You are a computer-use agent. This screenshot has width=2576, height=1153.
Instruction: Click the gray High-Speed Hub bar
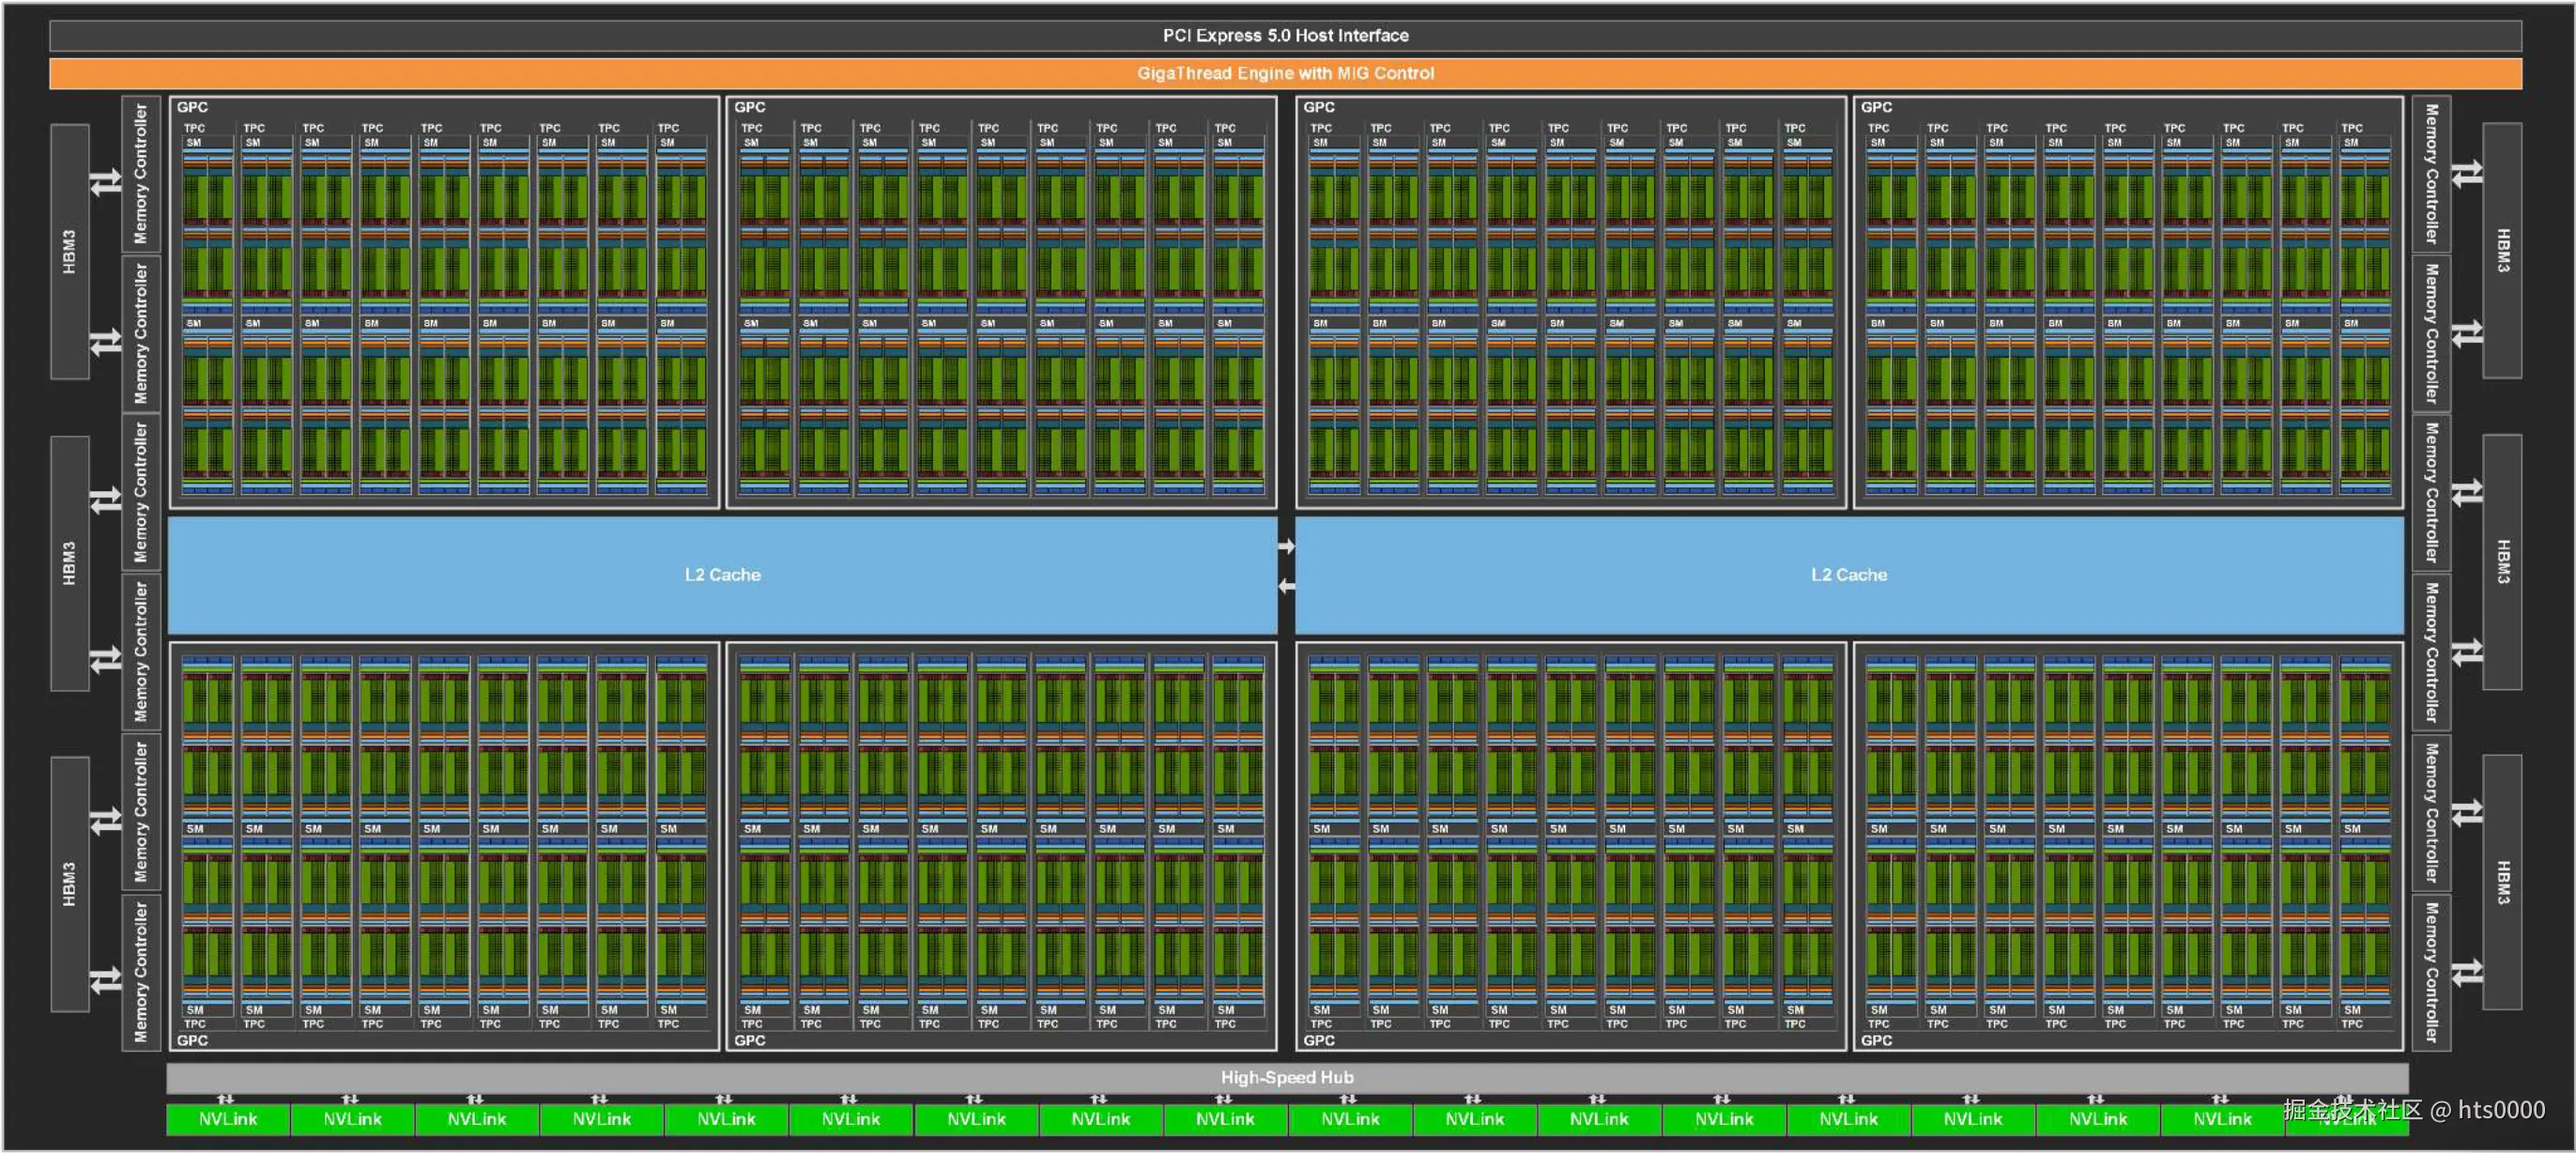click(x=1286, y=1077)
